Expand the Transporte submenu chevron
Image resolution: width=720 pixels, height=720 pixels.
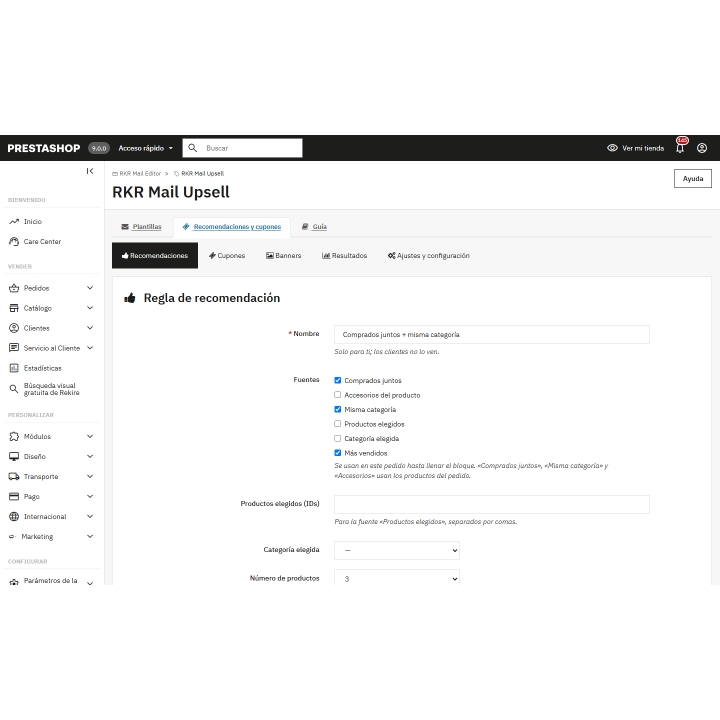point(90,476)
